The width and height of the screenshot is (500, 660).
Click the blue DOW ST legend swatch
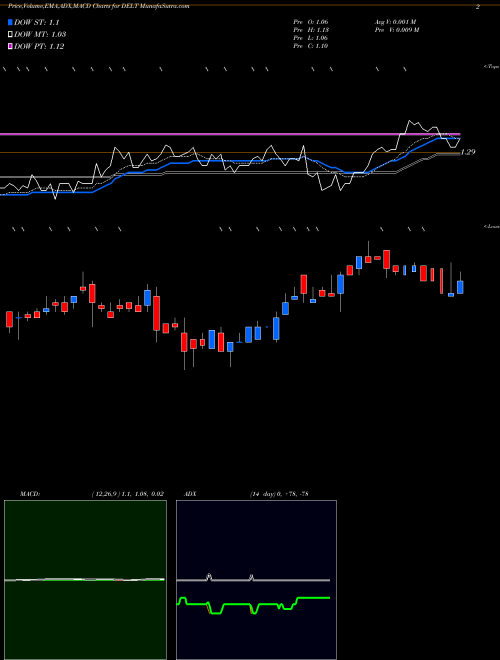[x=10, y=22]
